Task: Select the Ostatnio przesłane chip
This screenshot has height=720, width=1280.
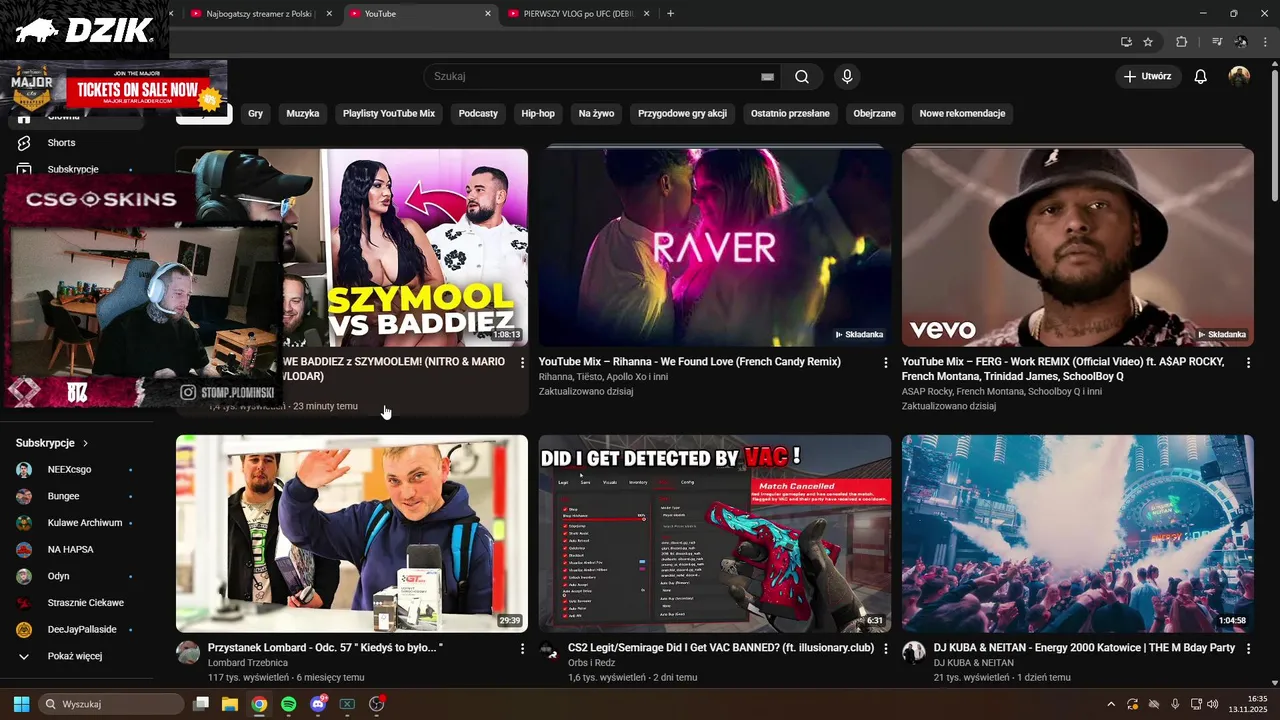Action: tap(790, 114)
